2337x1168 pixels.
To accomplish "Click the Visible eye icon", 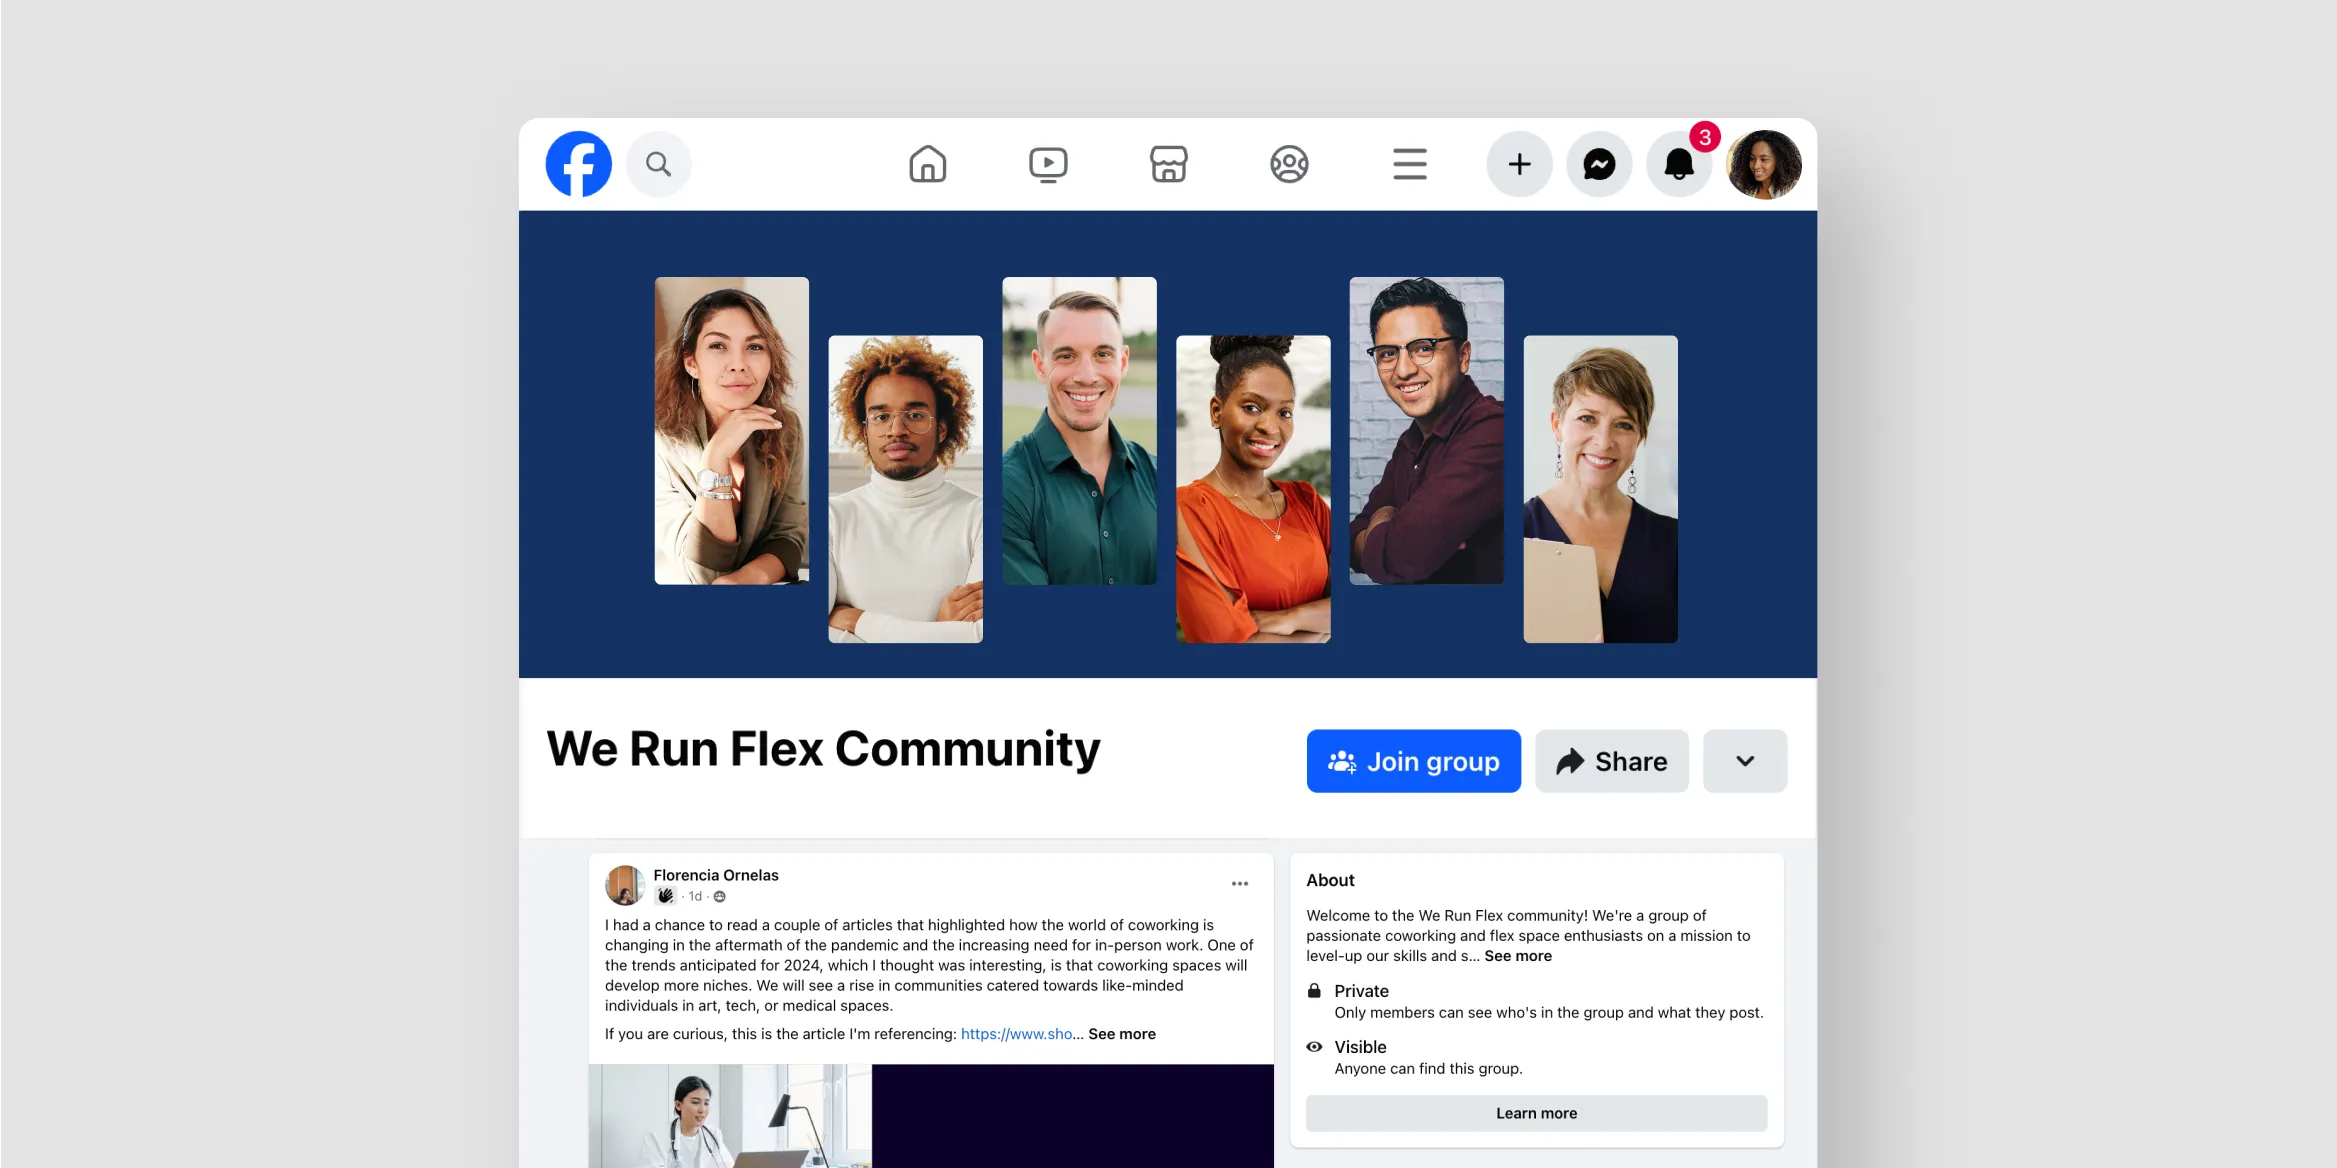I will coord(1314,1047).
